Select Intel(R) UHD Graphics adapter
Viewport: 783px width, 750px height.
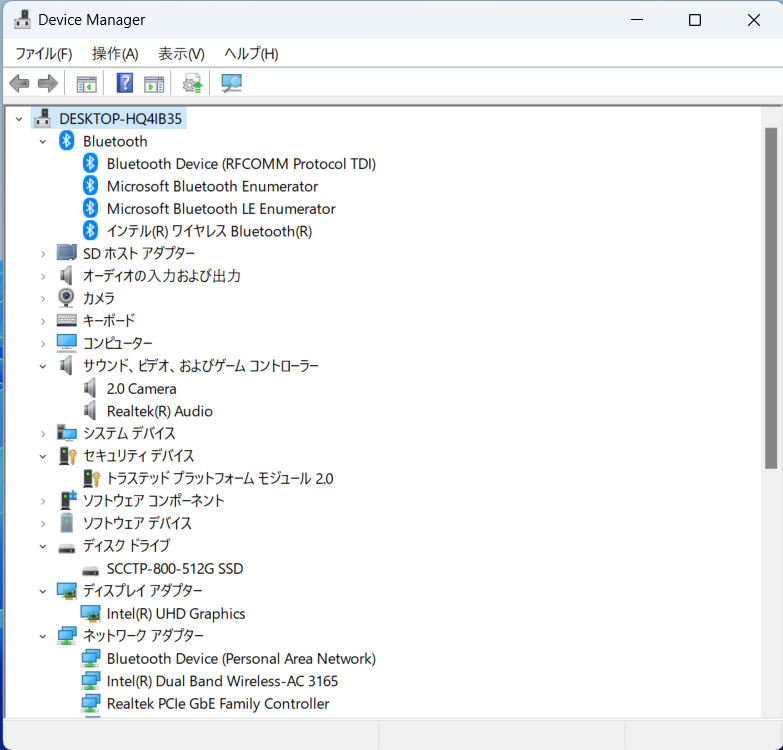176,614
